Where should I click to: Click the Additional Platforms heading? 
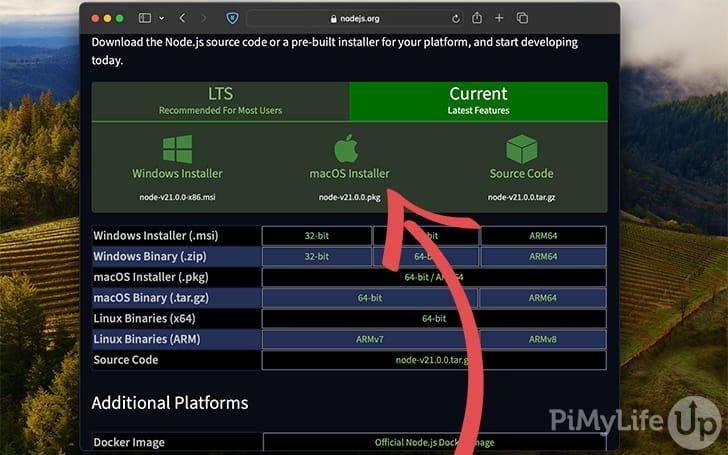(170, 403)
